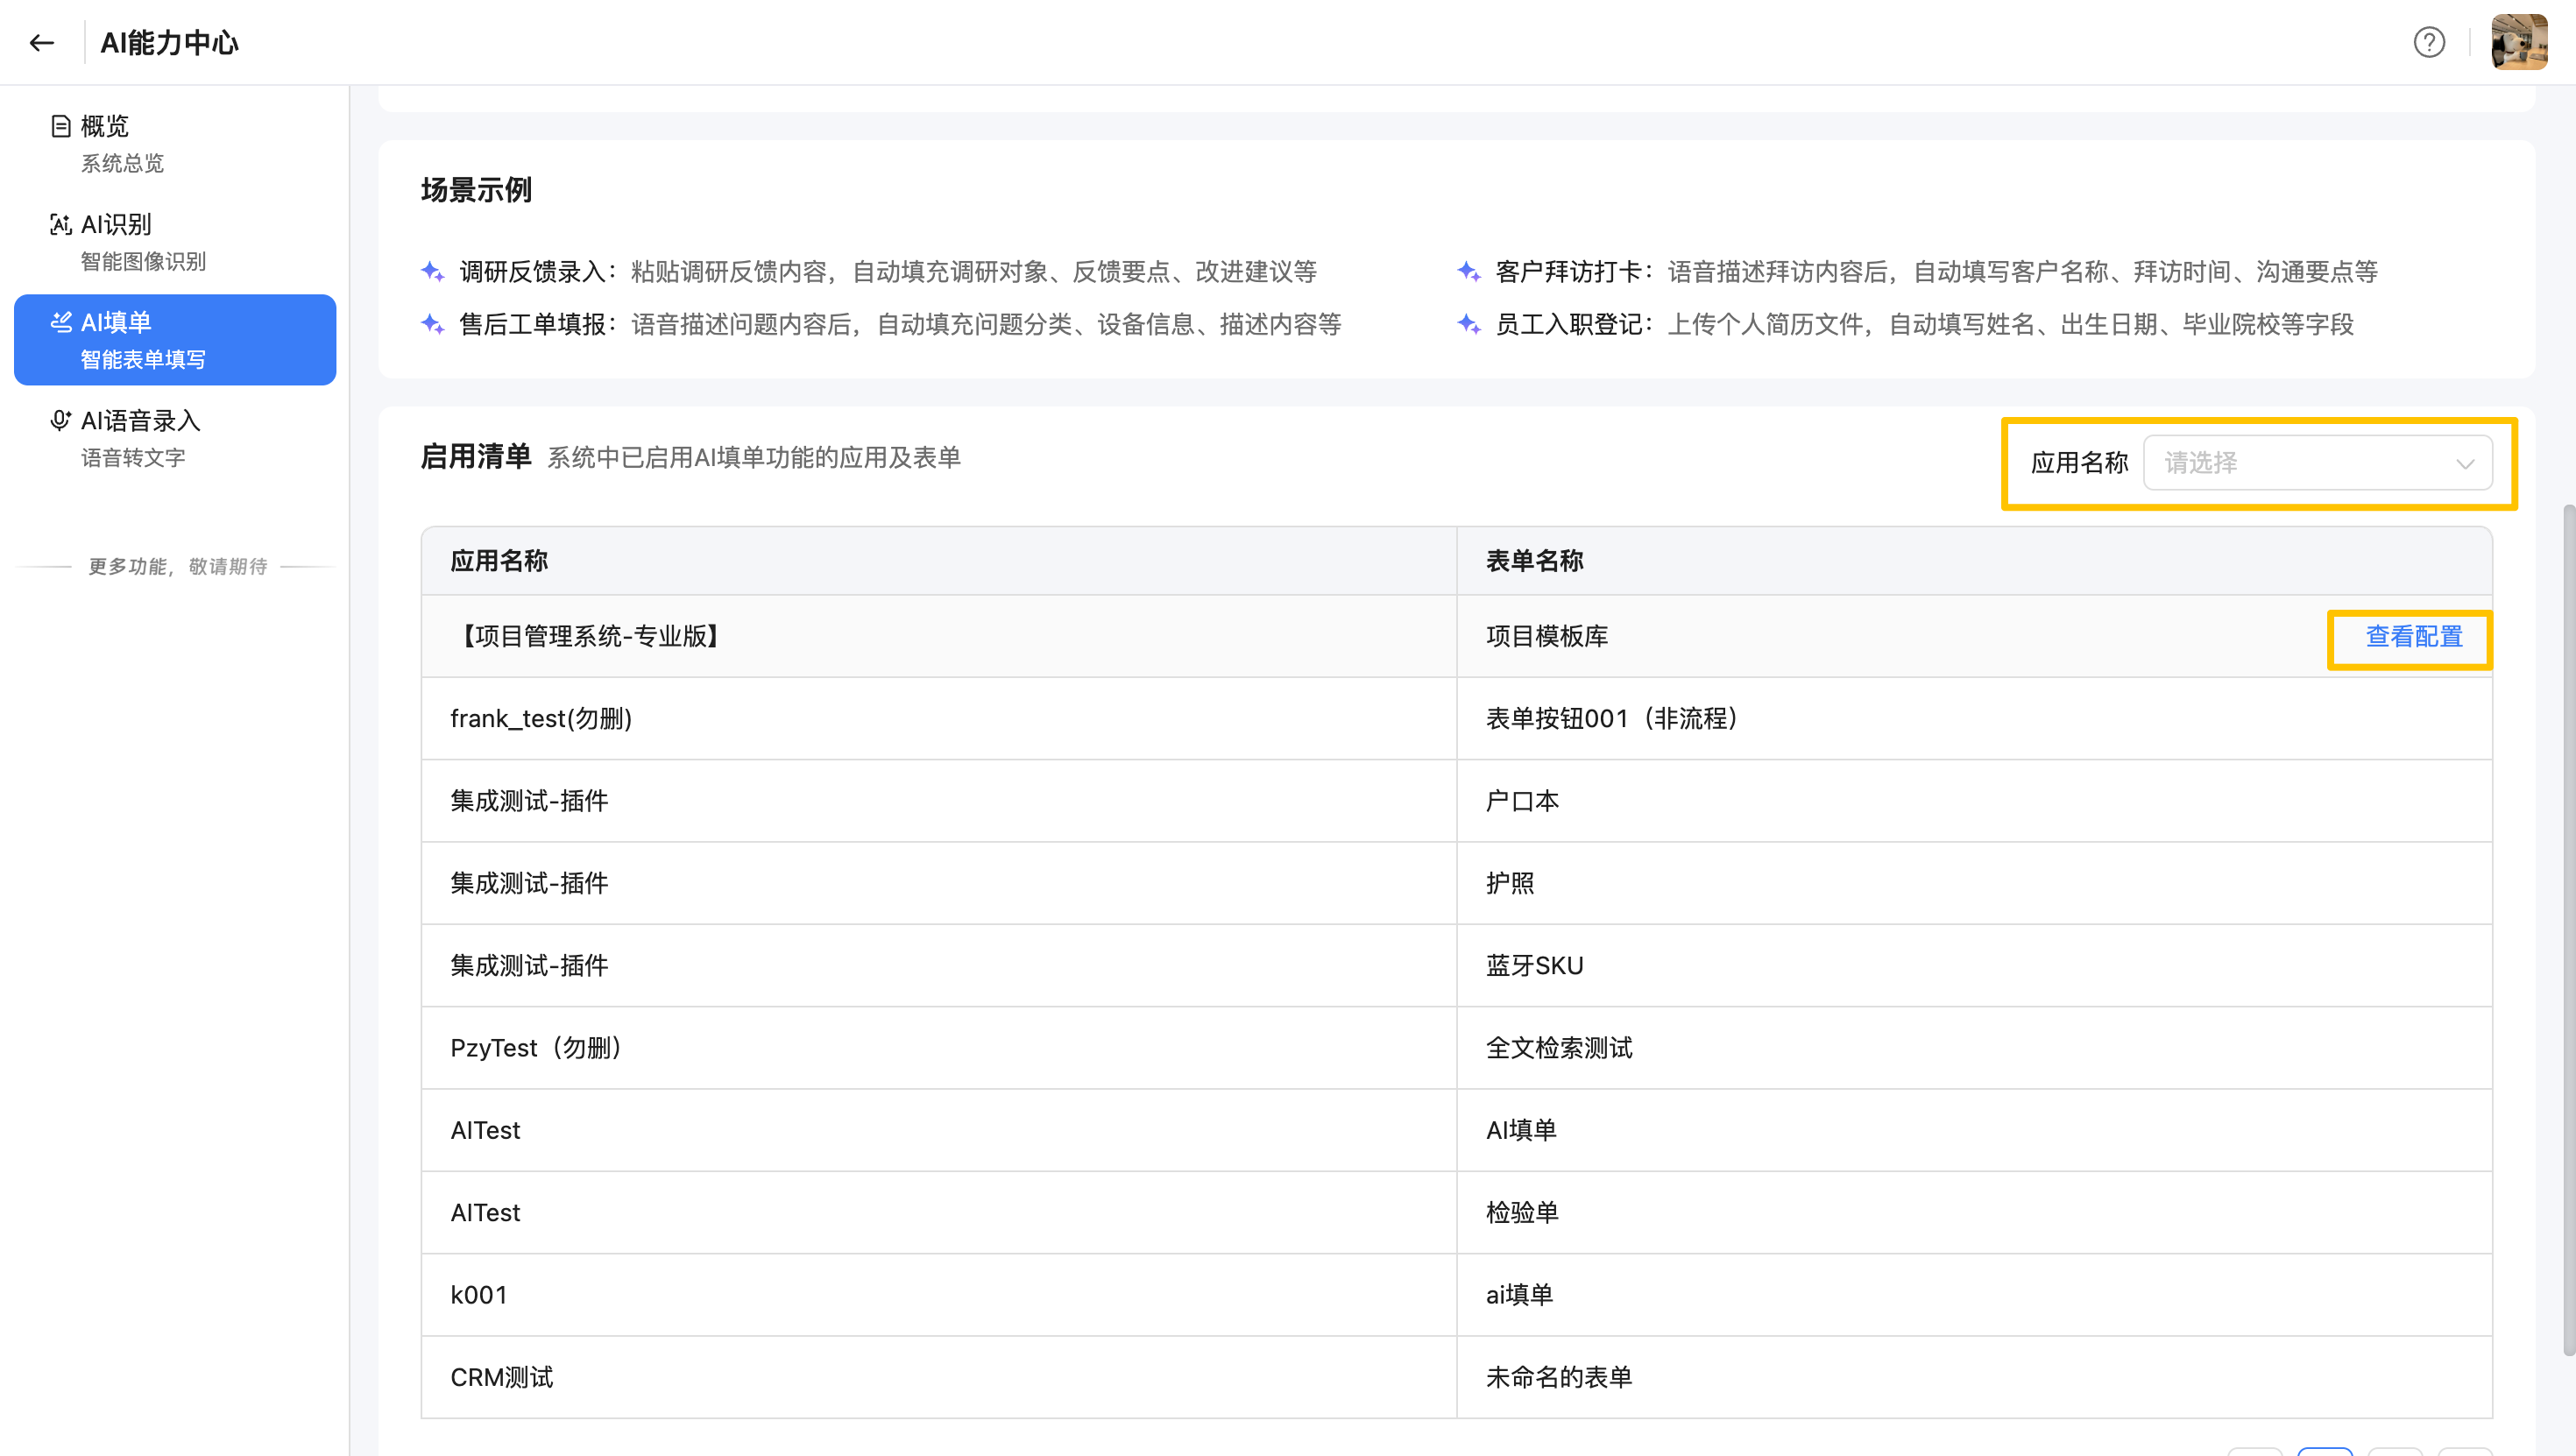Click sparkle icon beside 员工入职登记
The height and width of the screenshot is (1456, 2576).
pos(1468,324)
